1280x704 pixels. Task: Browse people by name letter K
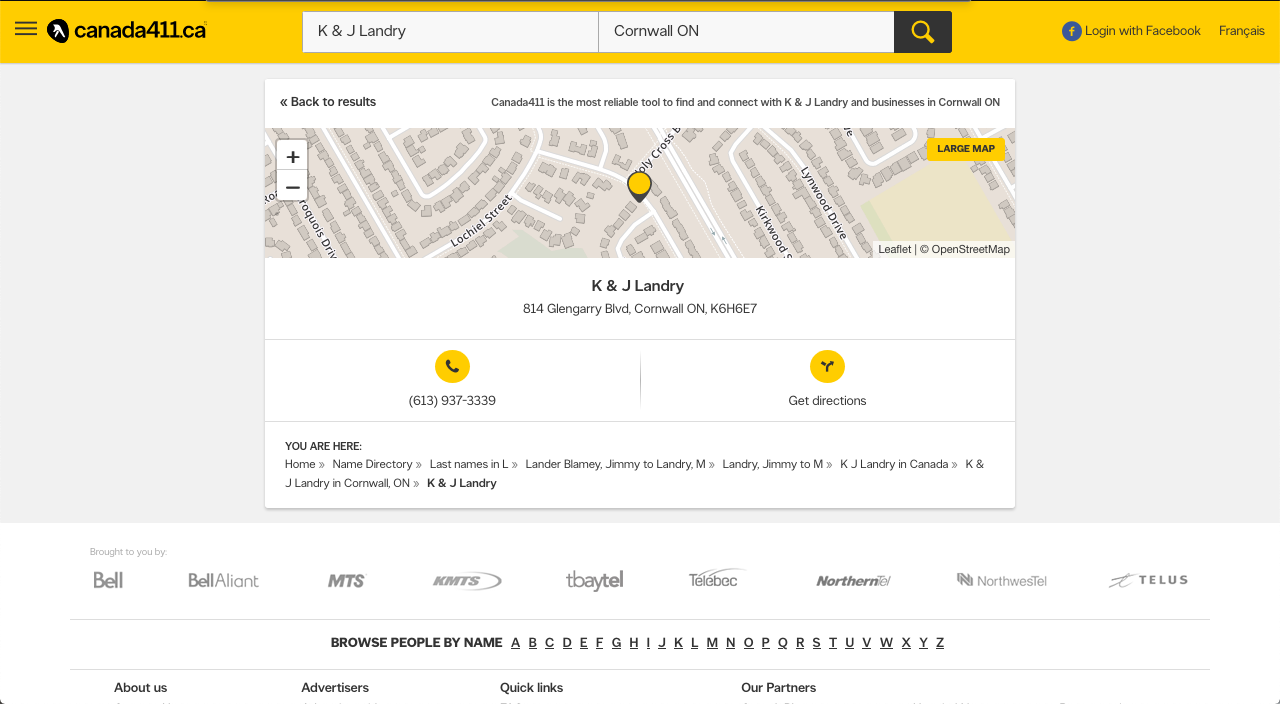pyautogui.click(x=678, y=643)
